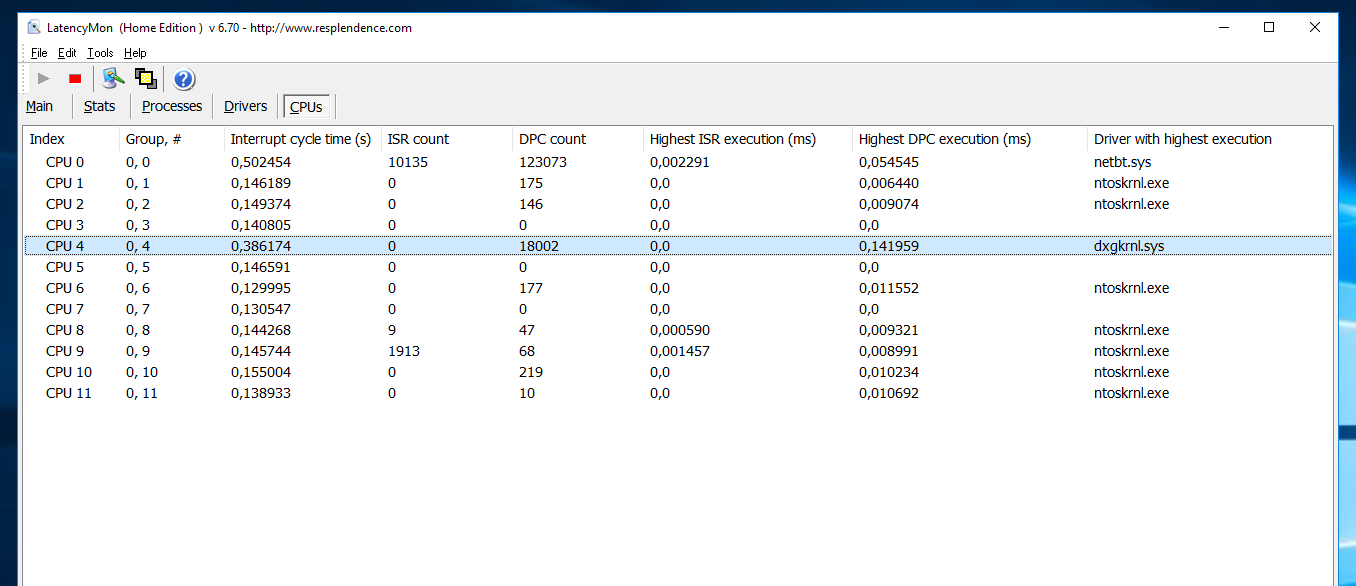Switch to the Stats tab

coord(99,106)
